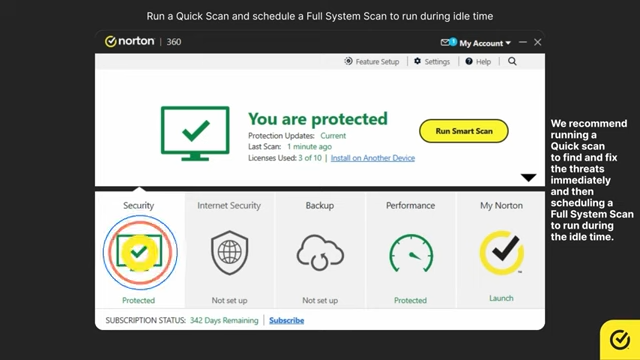Click 'Current' protection updates value
The height and width of the screenshot is (360, 640).
tap(333, 136)
